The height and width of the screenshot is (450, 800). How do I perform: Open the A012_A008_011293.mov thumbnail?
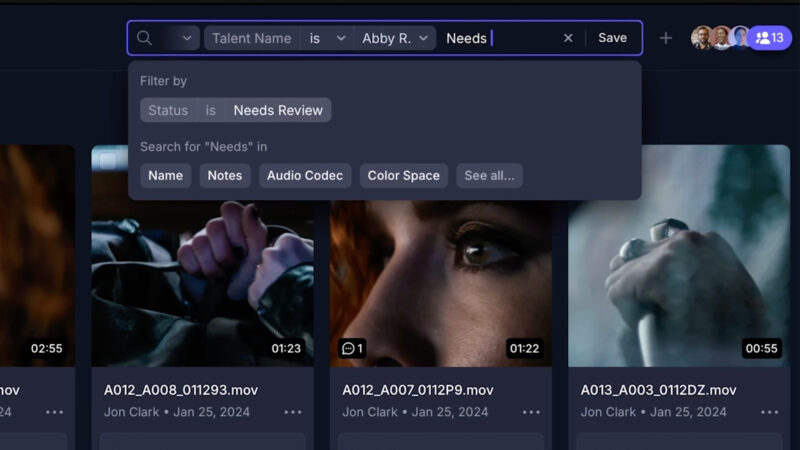tap(203, 283)
